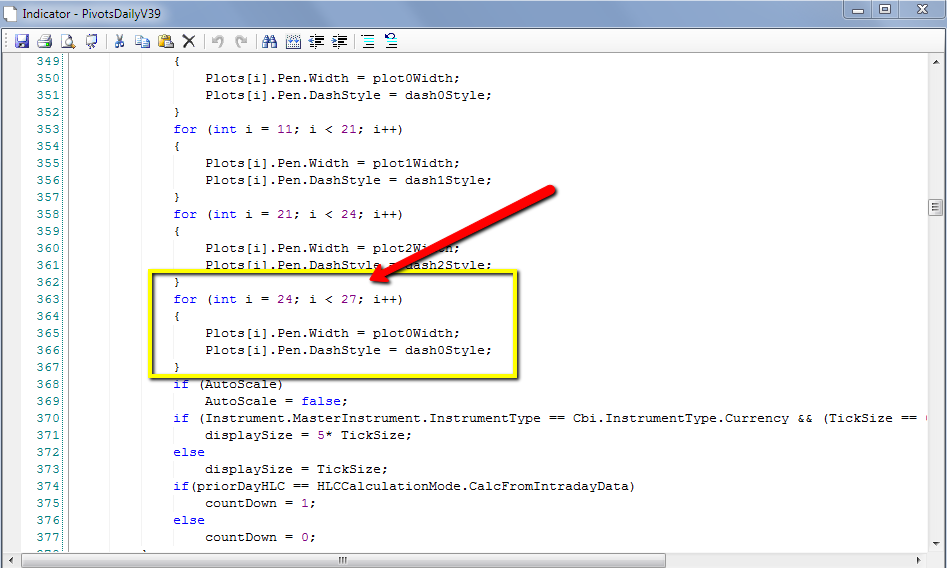This screenshot has width=947, height=568.
Task: Minimize the PivotsDailyV39 editor window
Action: point(858,9)
